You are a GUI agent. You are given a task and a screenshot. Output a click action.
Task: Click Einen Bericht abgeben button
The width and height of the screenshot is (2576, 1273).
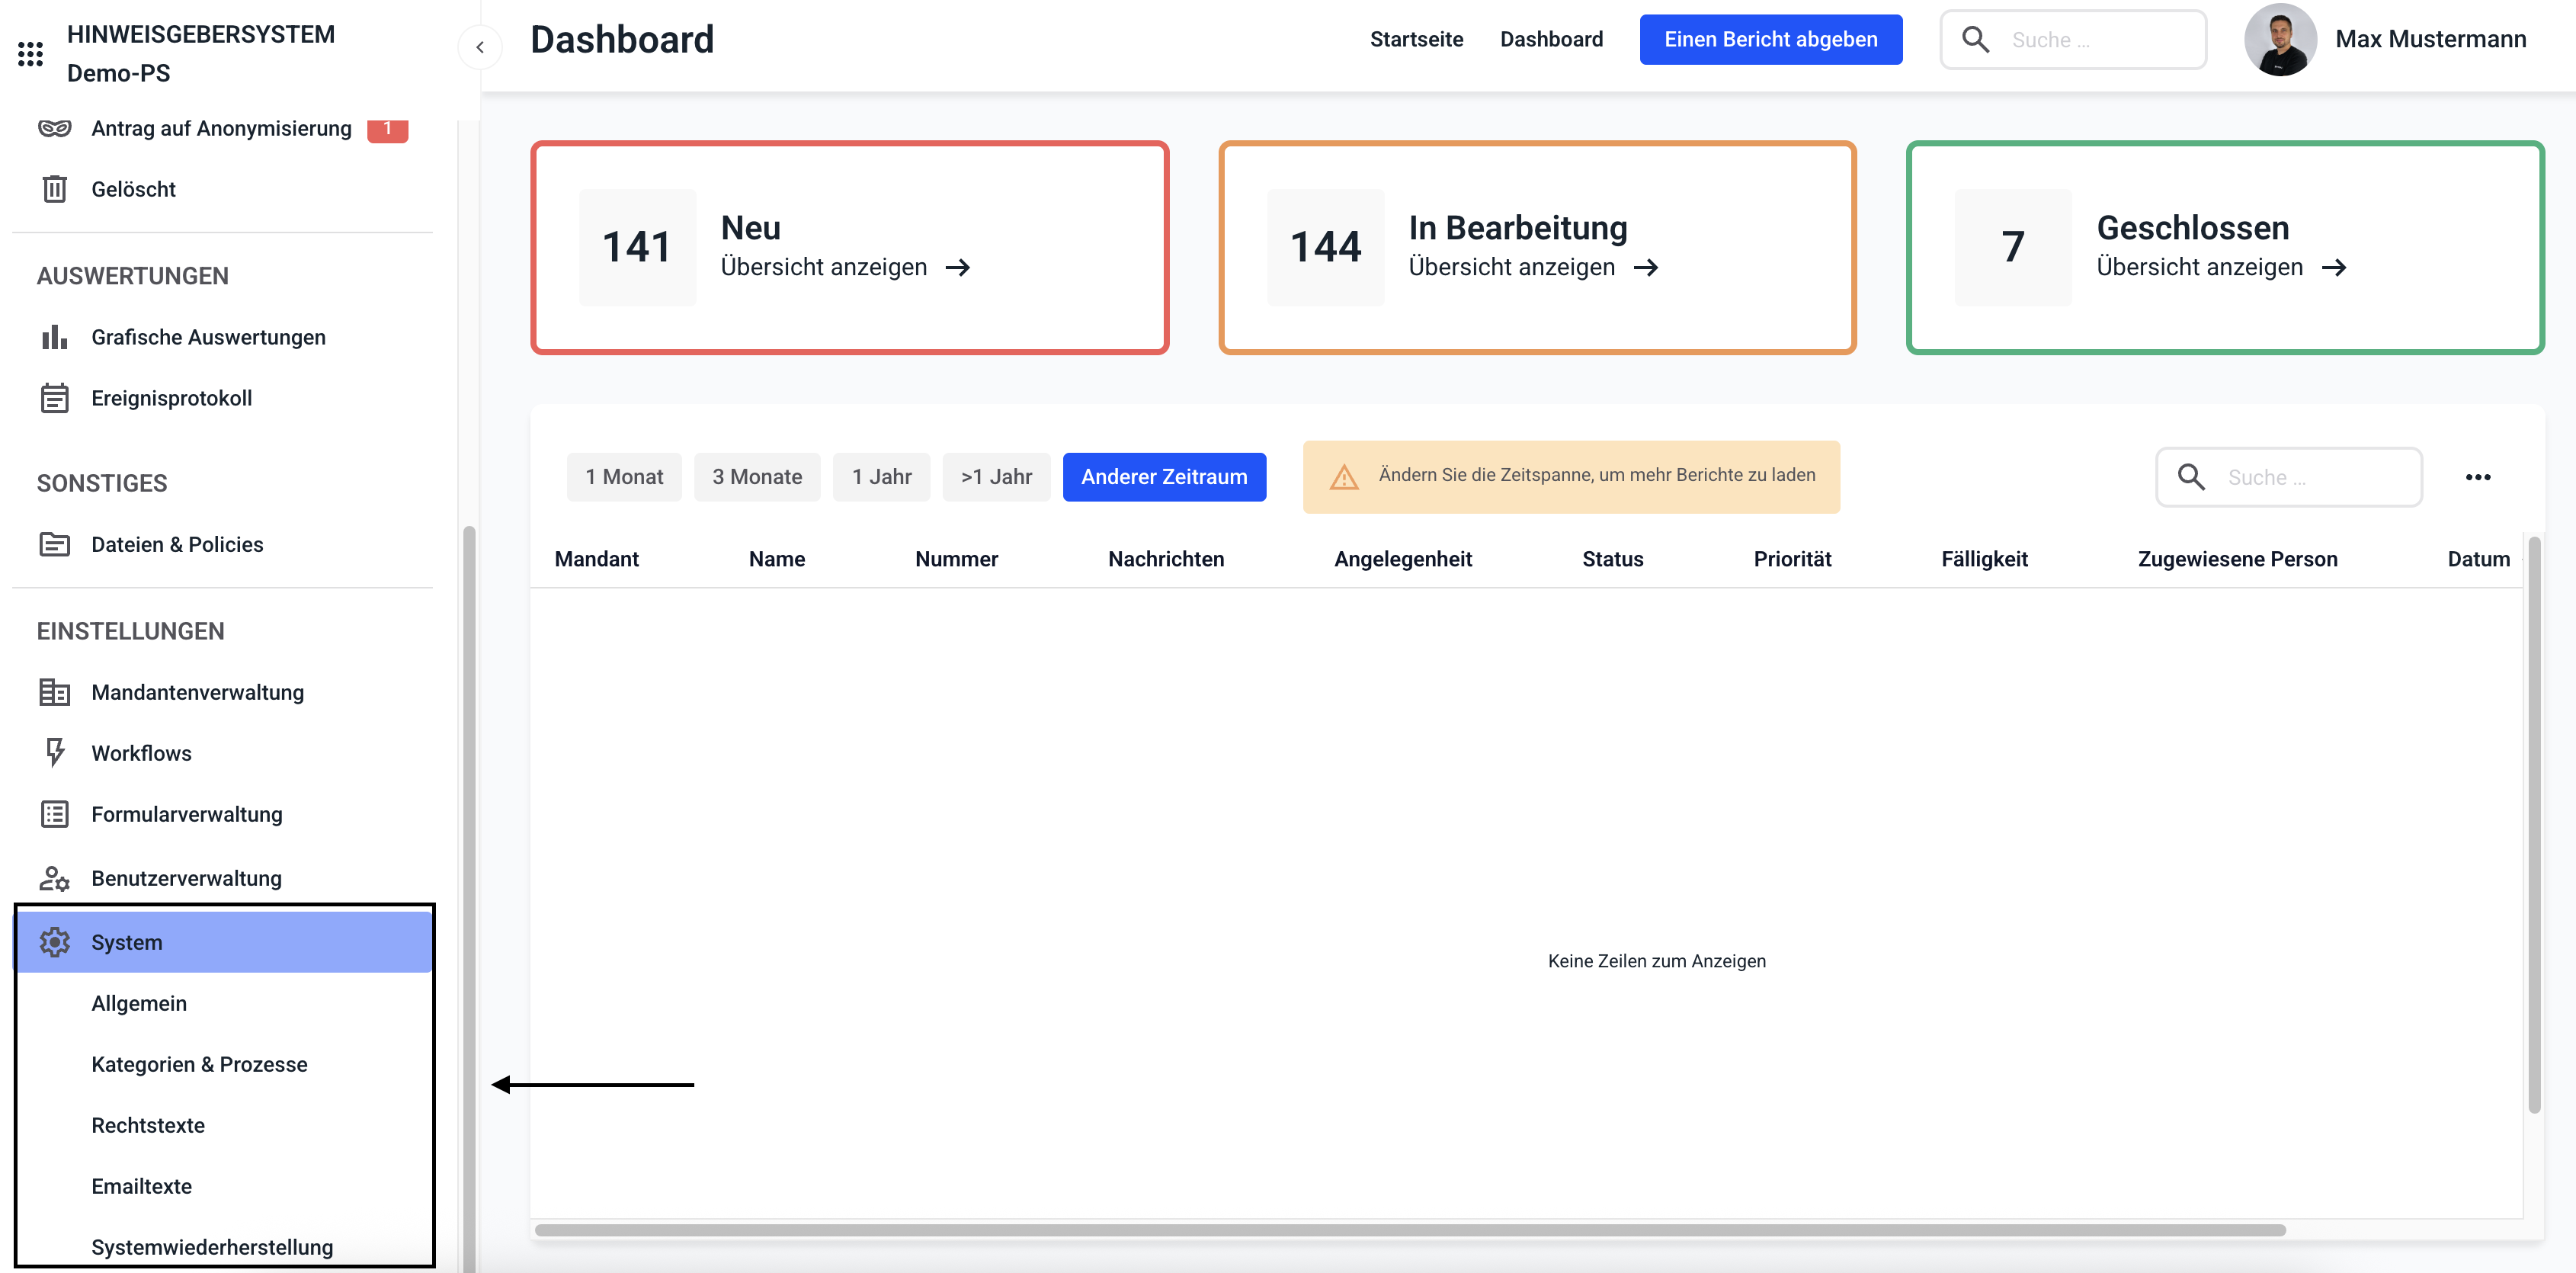1770,39
